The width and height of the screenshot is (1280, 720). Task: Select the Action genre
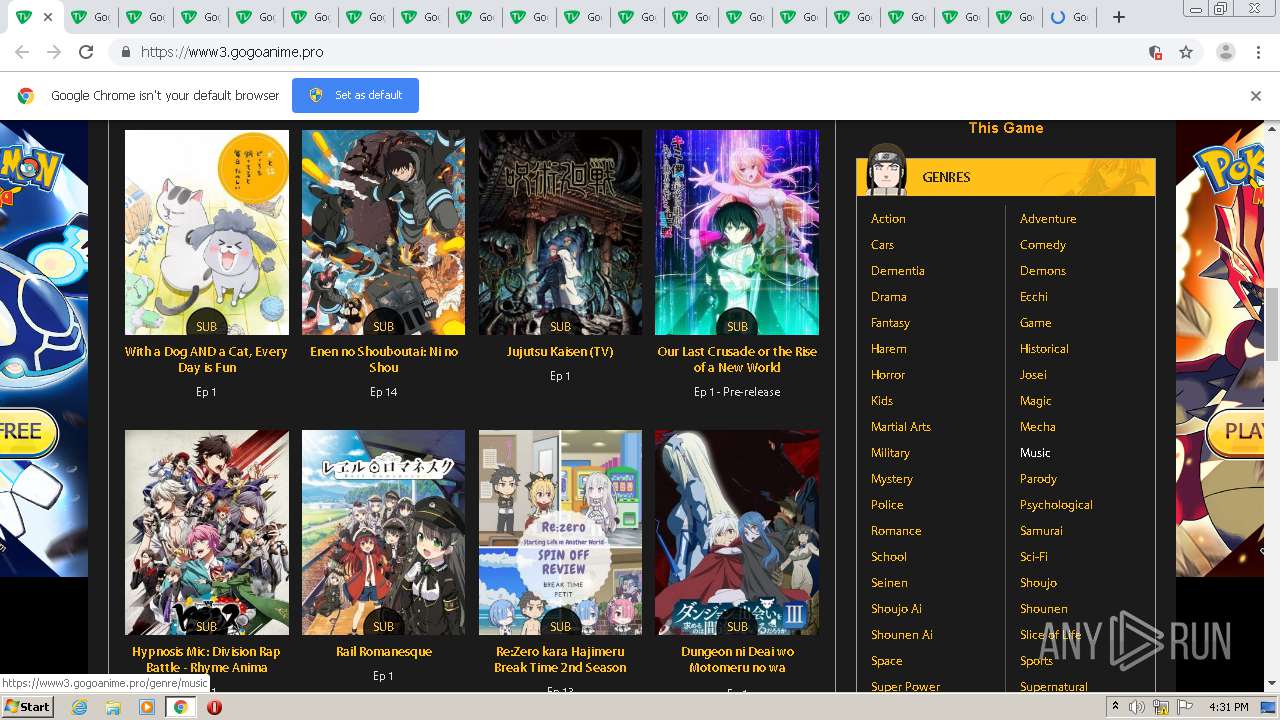click(x=888, y=219)
